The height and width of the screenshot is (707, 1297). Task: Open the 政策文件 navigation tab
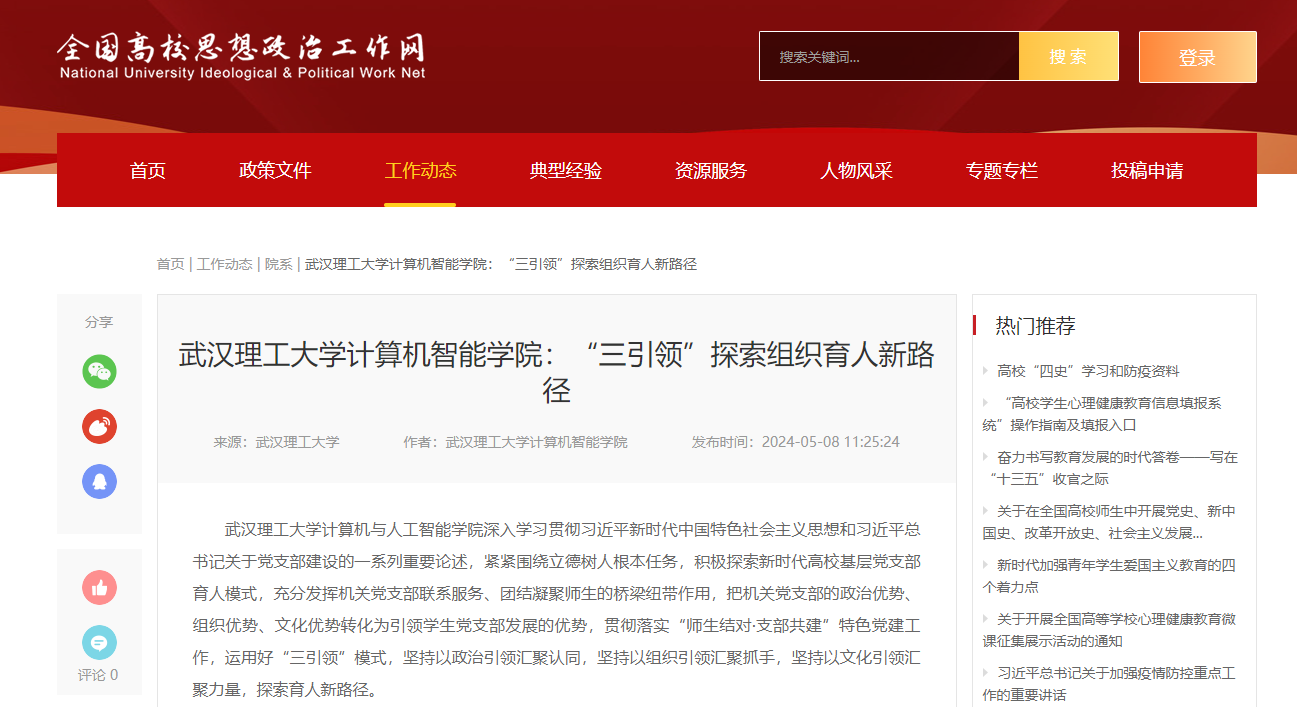coord(275,171)
